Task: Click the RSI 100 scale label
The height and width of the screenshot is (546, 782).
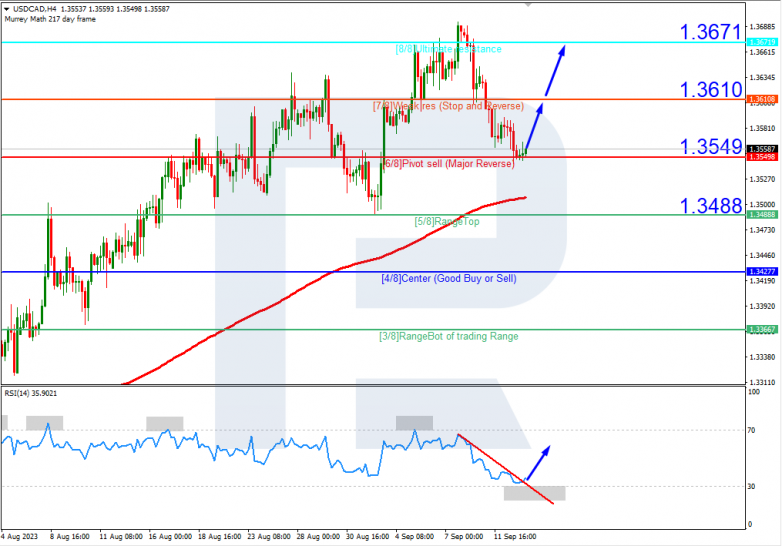Action: pyautogui.click(x=754, y=392)
